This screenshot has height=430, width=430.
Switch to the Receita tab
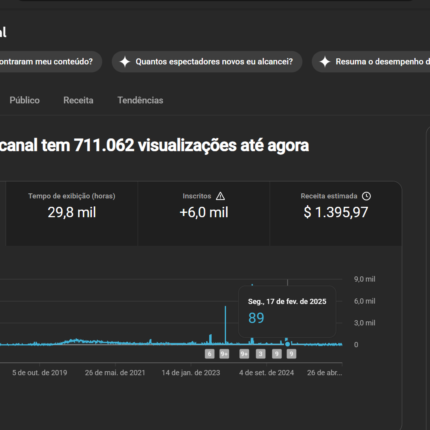(x=78, y=100)
